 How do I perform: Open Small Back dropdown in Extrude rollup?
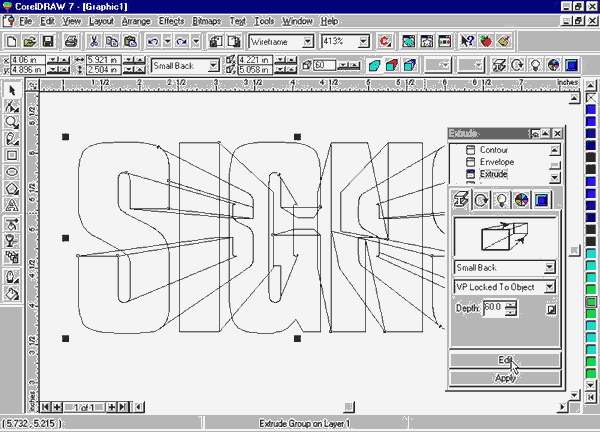click(x=549, y=267)
